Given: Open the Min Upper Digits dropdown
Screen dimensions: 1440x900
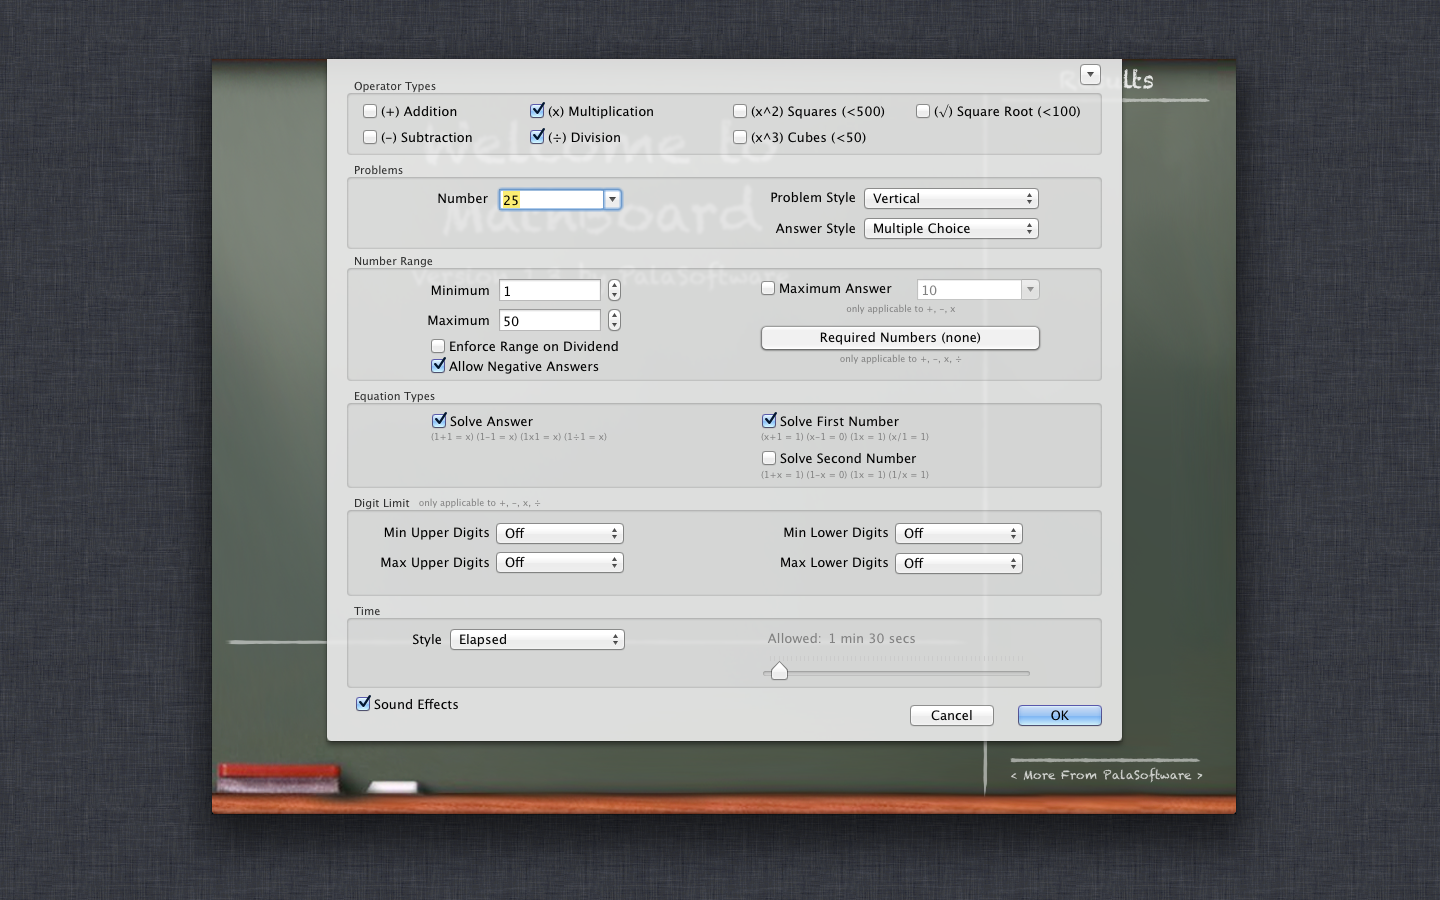Looking at the screenshot, I should [x=560, y=533].
